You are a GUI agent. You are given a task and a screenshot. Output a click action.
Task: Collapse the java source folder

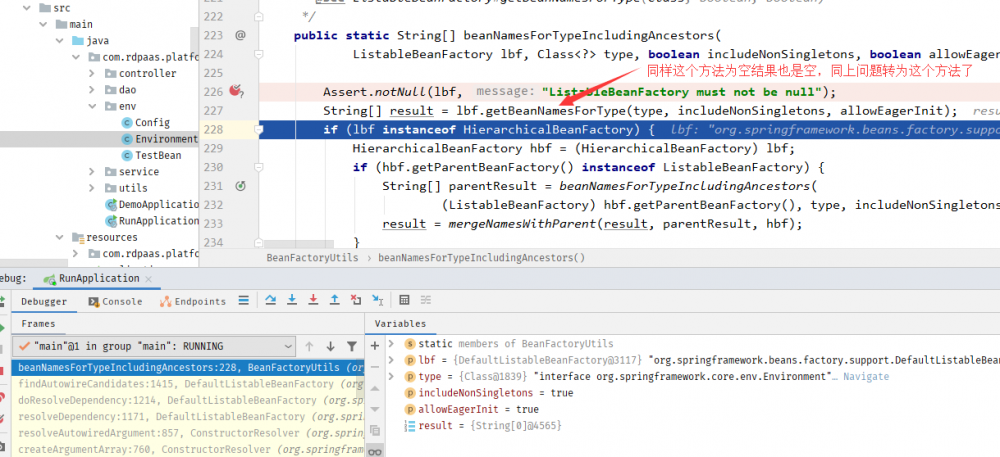pos(59,41)
